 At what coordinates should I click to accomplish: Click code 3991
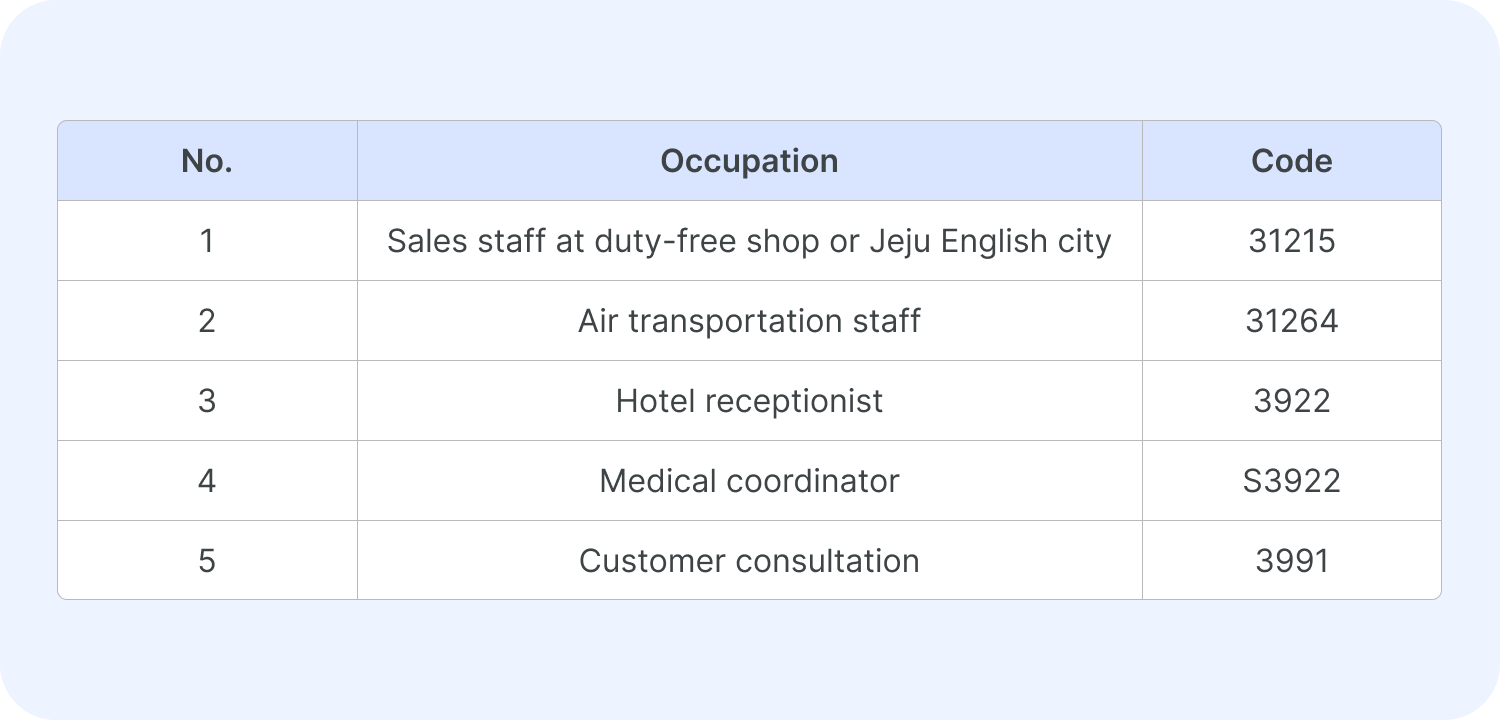(1291, 561)
